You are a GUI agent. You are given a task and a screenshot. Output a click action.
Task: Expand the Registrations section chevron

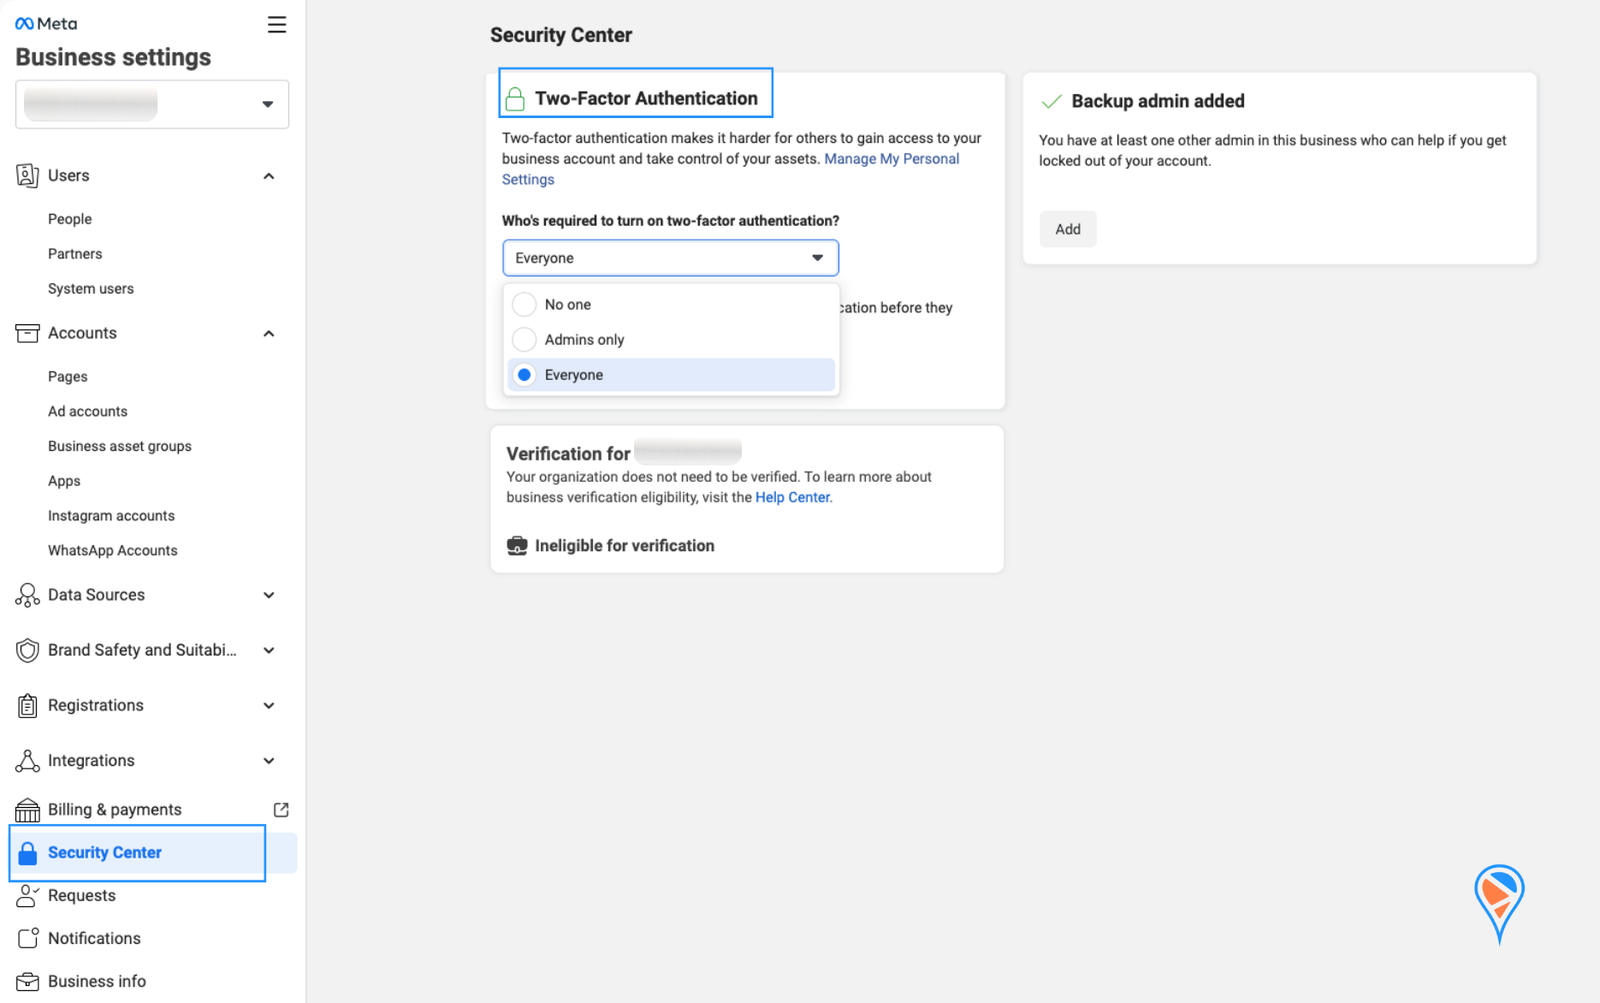click(x=269, y=706)
